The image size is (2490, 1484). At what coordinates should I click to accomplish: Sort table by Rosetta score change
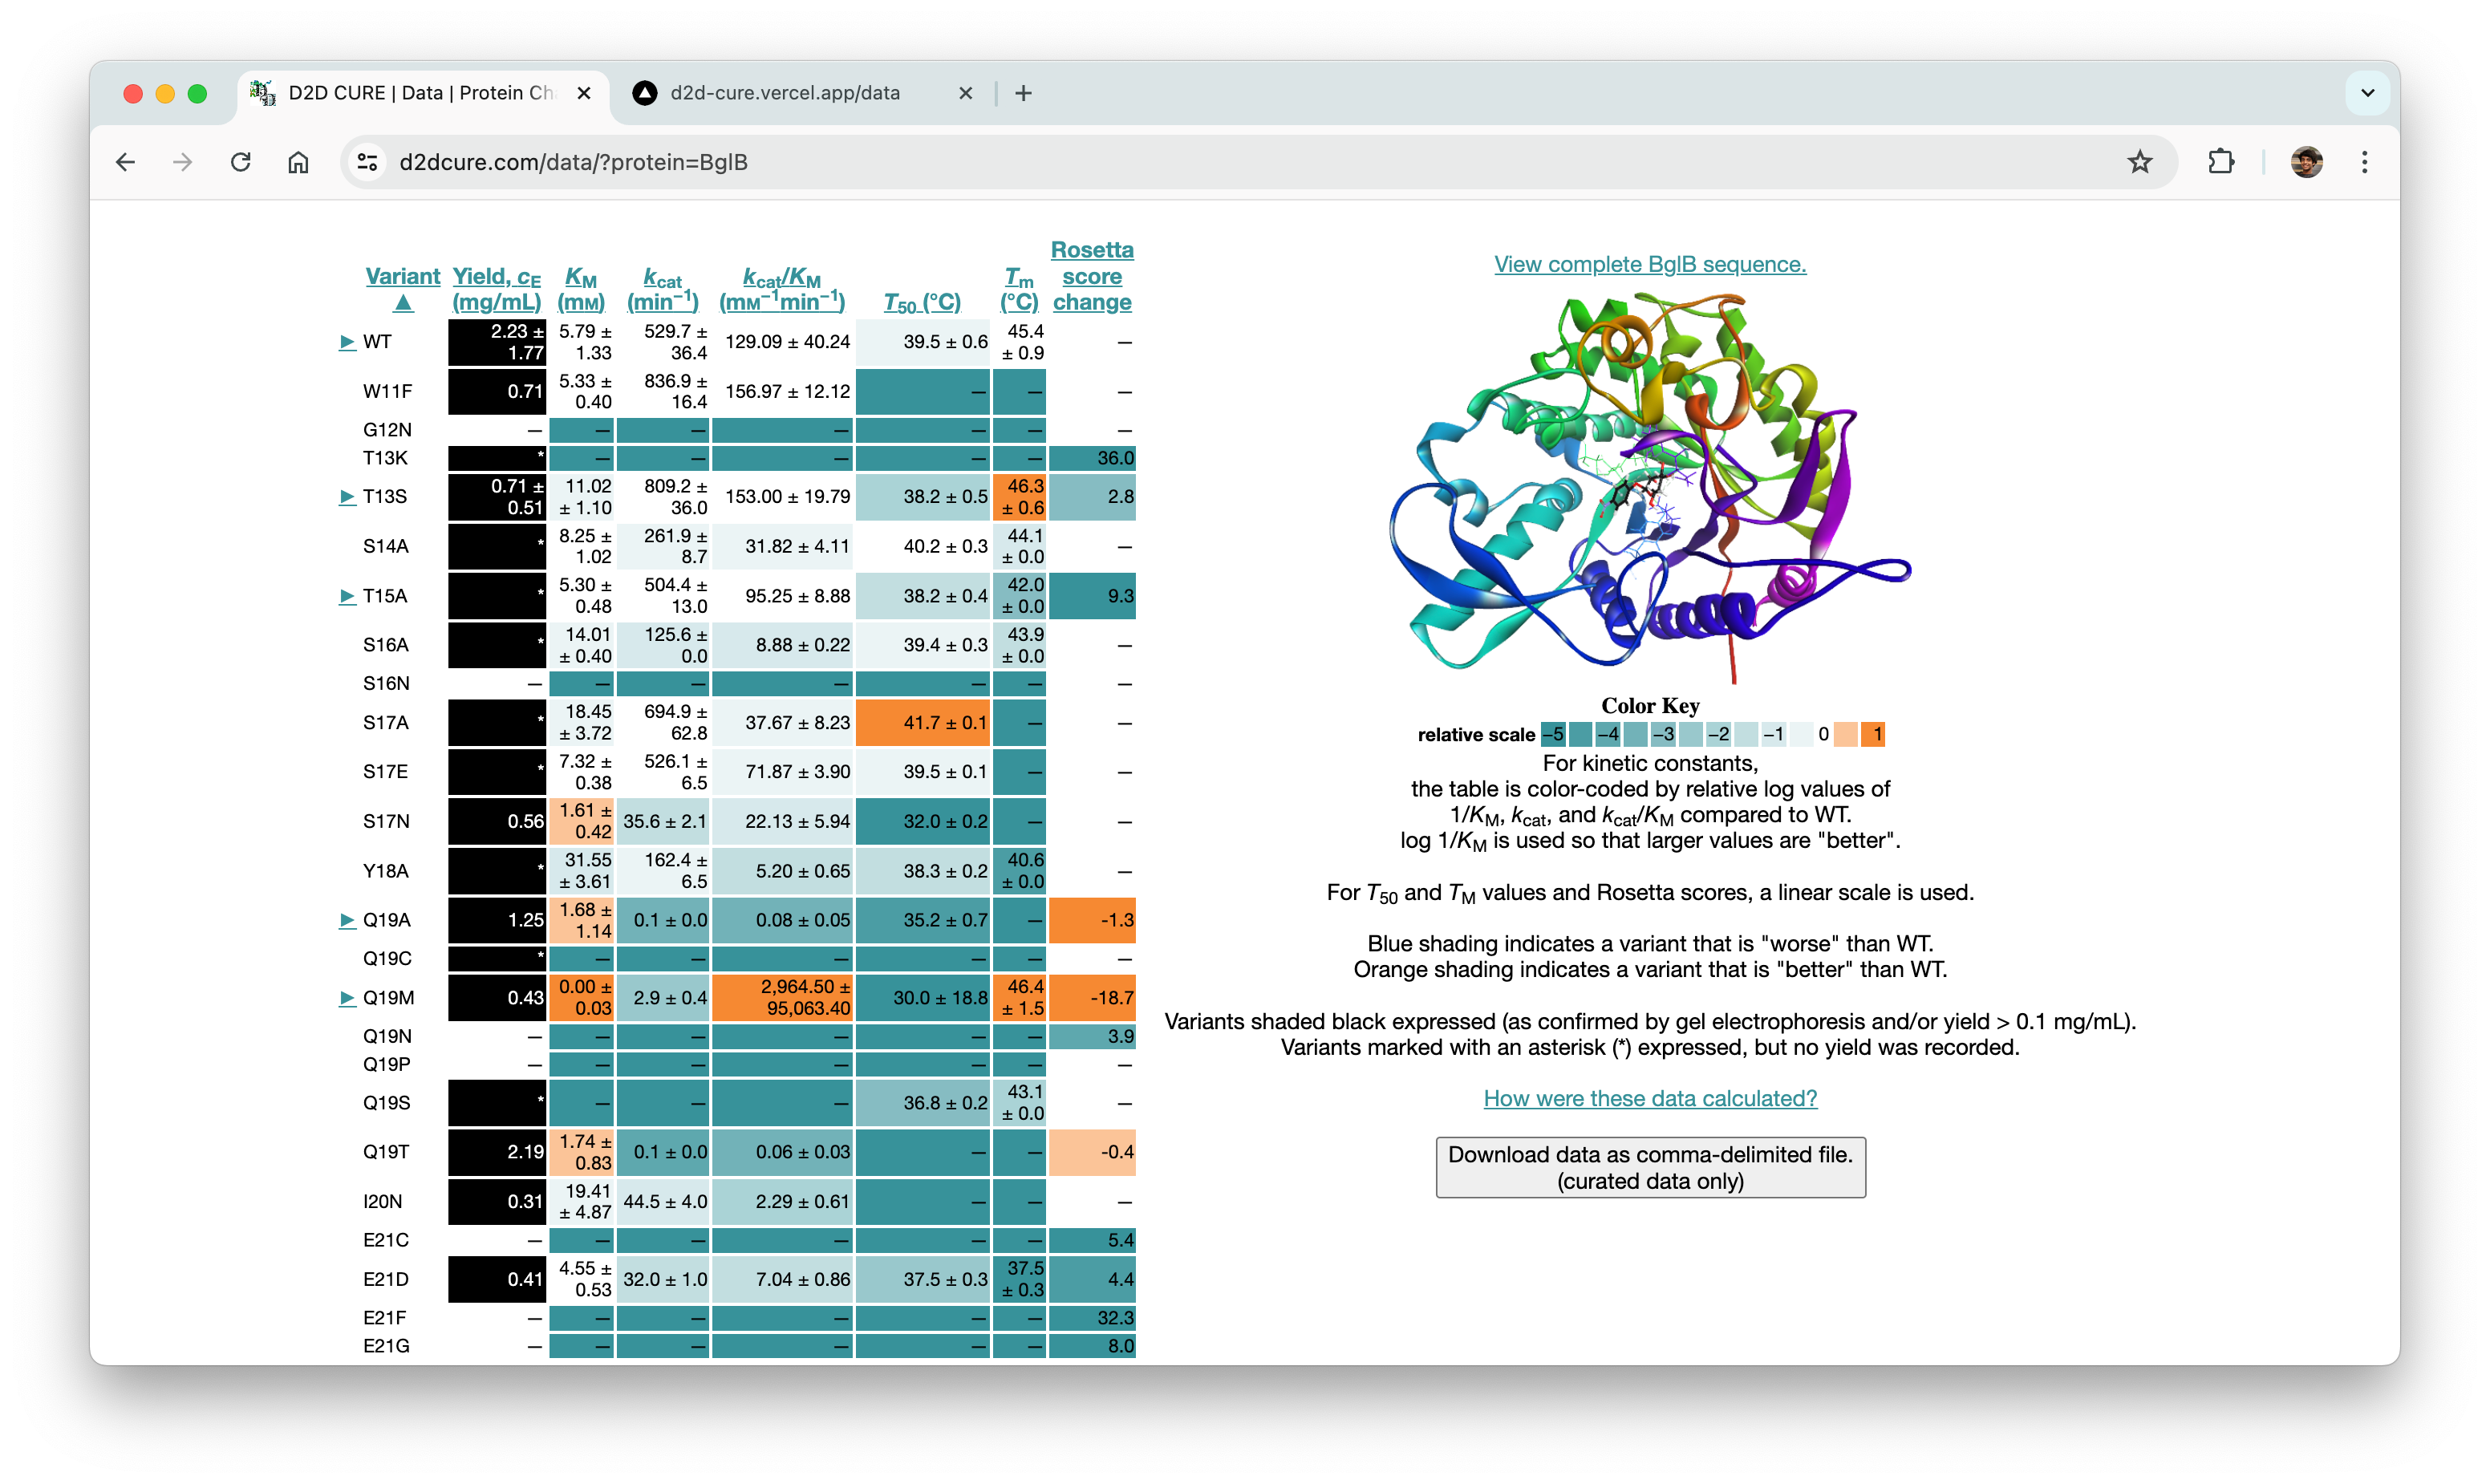(1092, 276)
